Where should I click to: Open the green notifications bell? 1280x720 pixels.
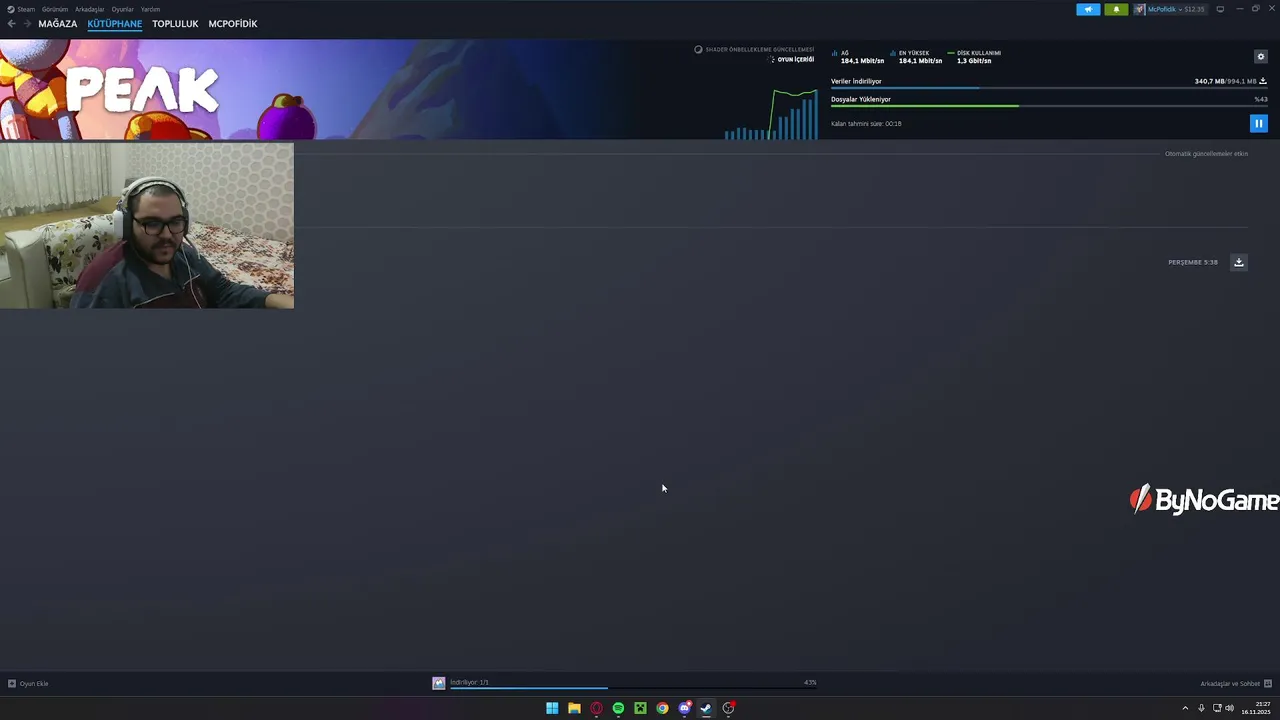1116,9
